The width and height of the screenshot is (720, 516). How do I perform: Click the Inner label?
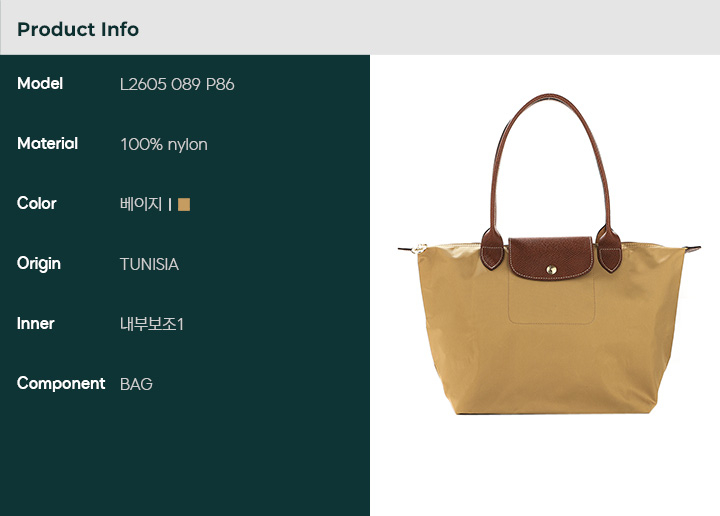pyautogui.click(x=35, y=324)
